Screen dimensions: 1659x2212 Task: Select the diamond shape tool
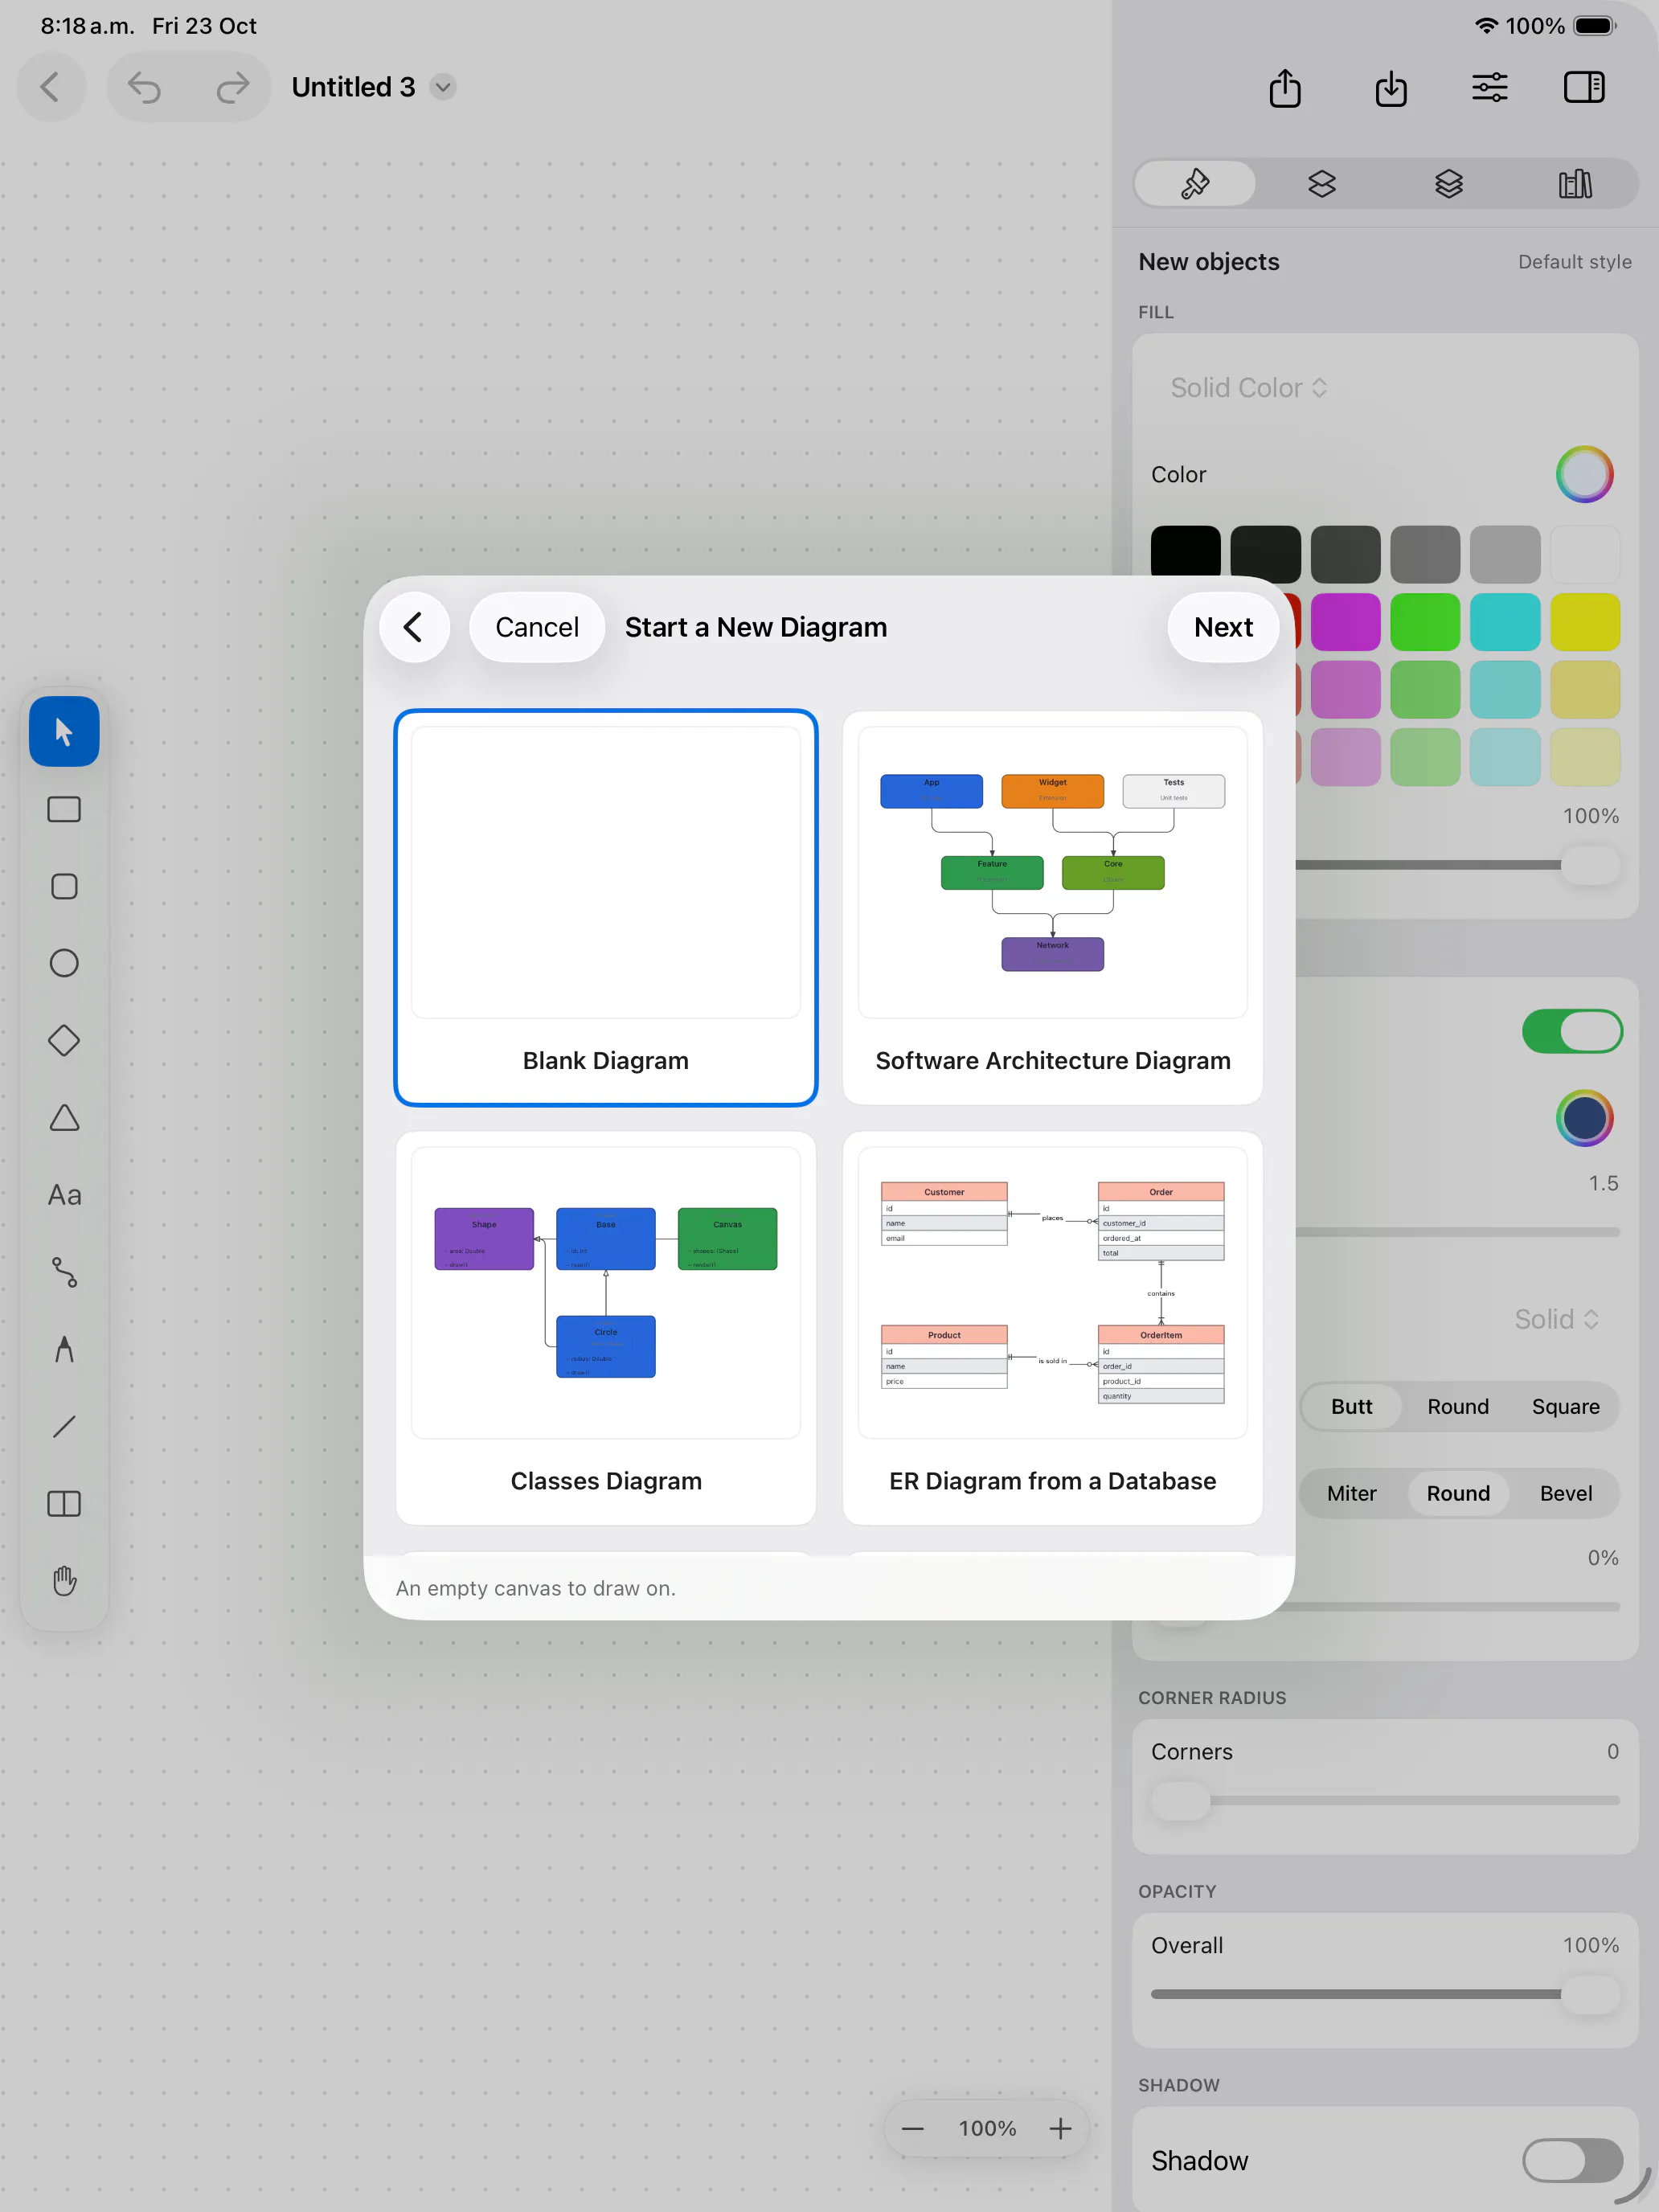(x=64, y=1040)
